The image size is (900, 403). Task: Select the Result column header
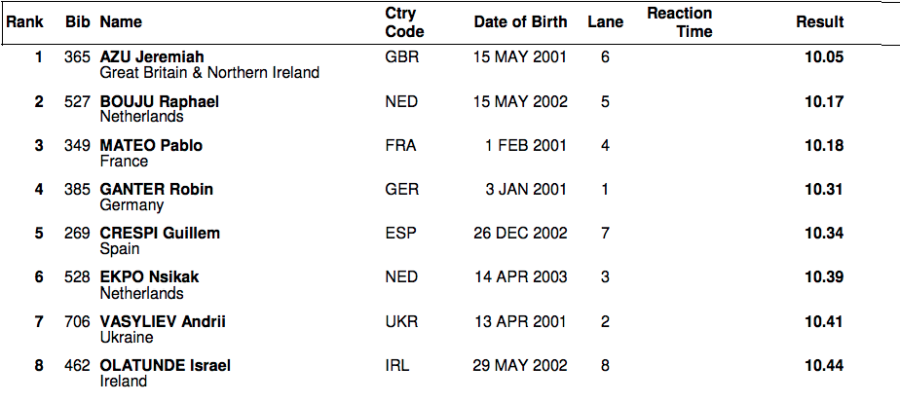click(x=820, y=21)
